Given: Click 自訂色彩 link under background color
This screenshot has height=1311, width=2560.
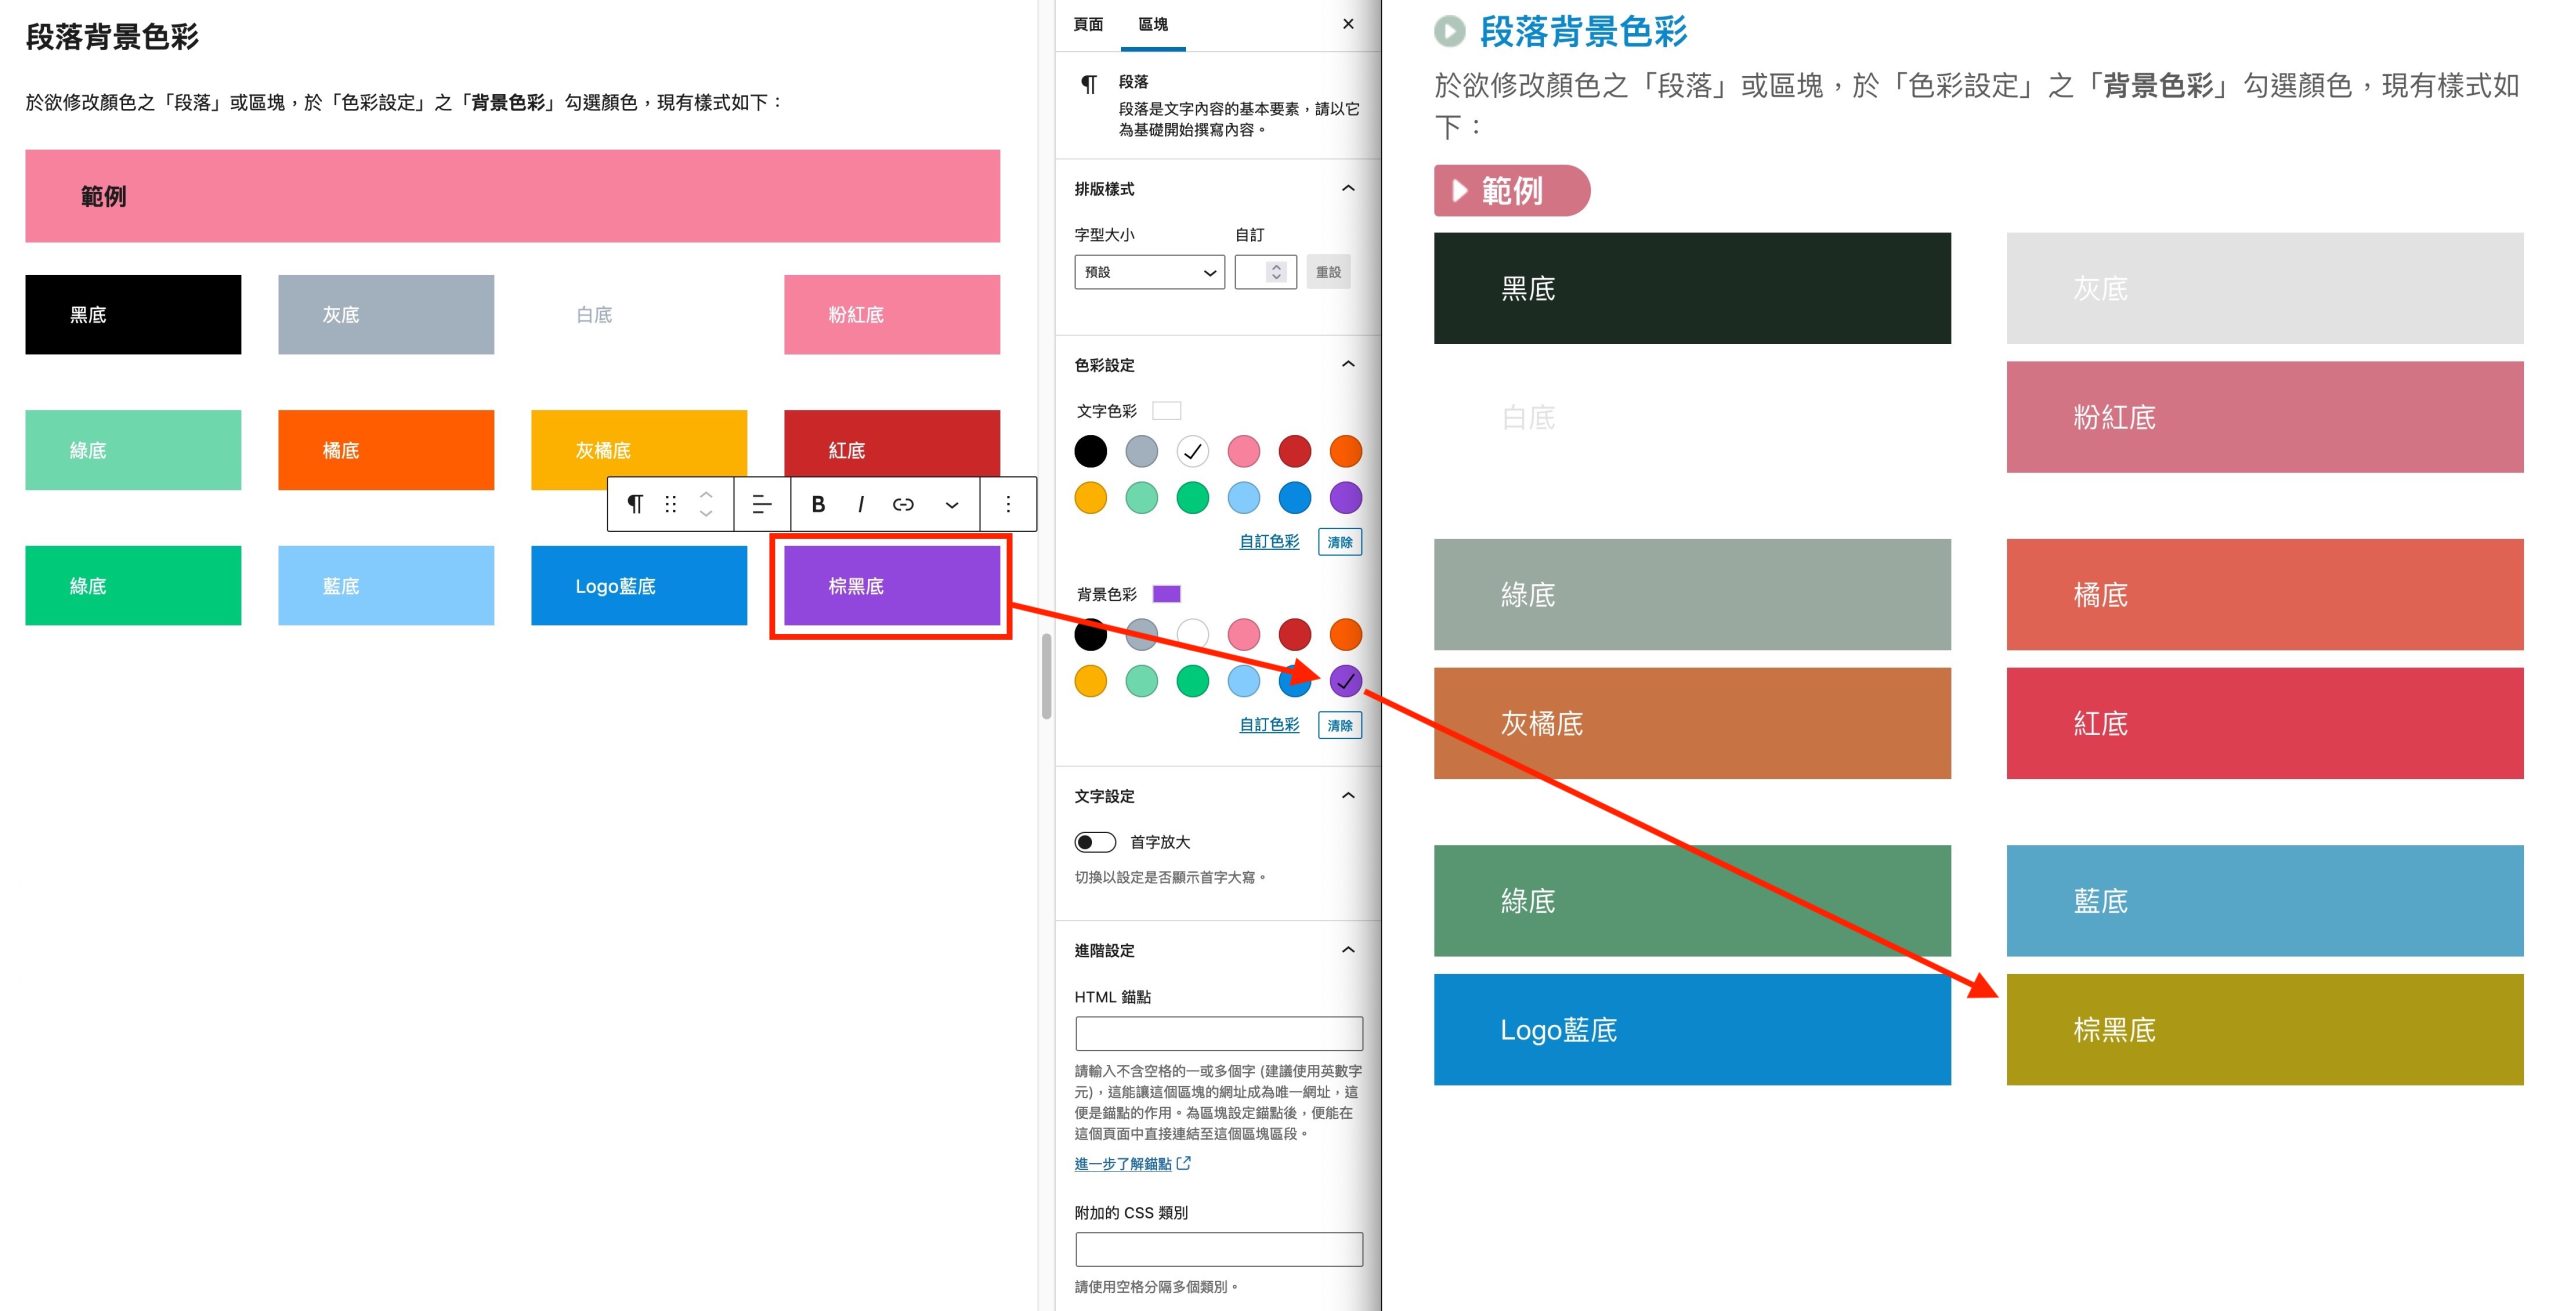Looking at the screenshot, I should [1269, 724].
